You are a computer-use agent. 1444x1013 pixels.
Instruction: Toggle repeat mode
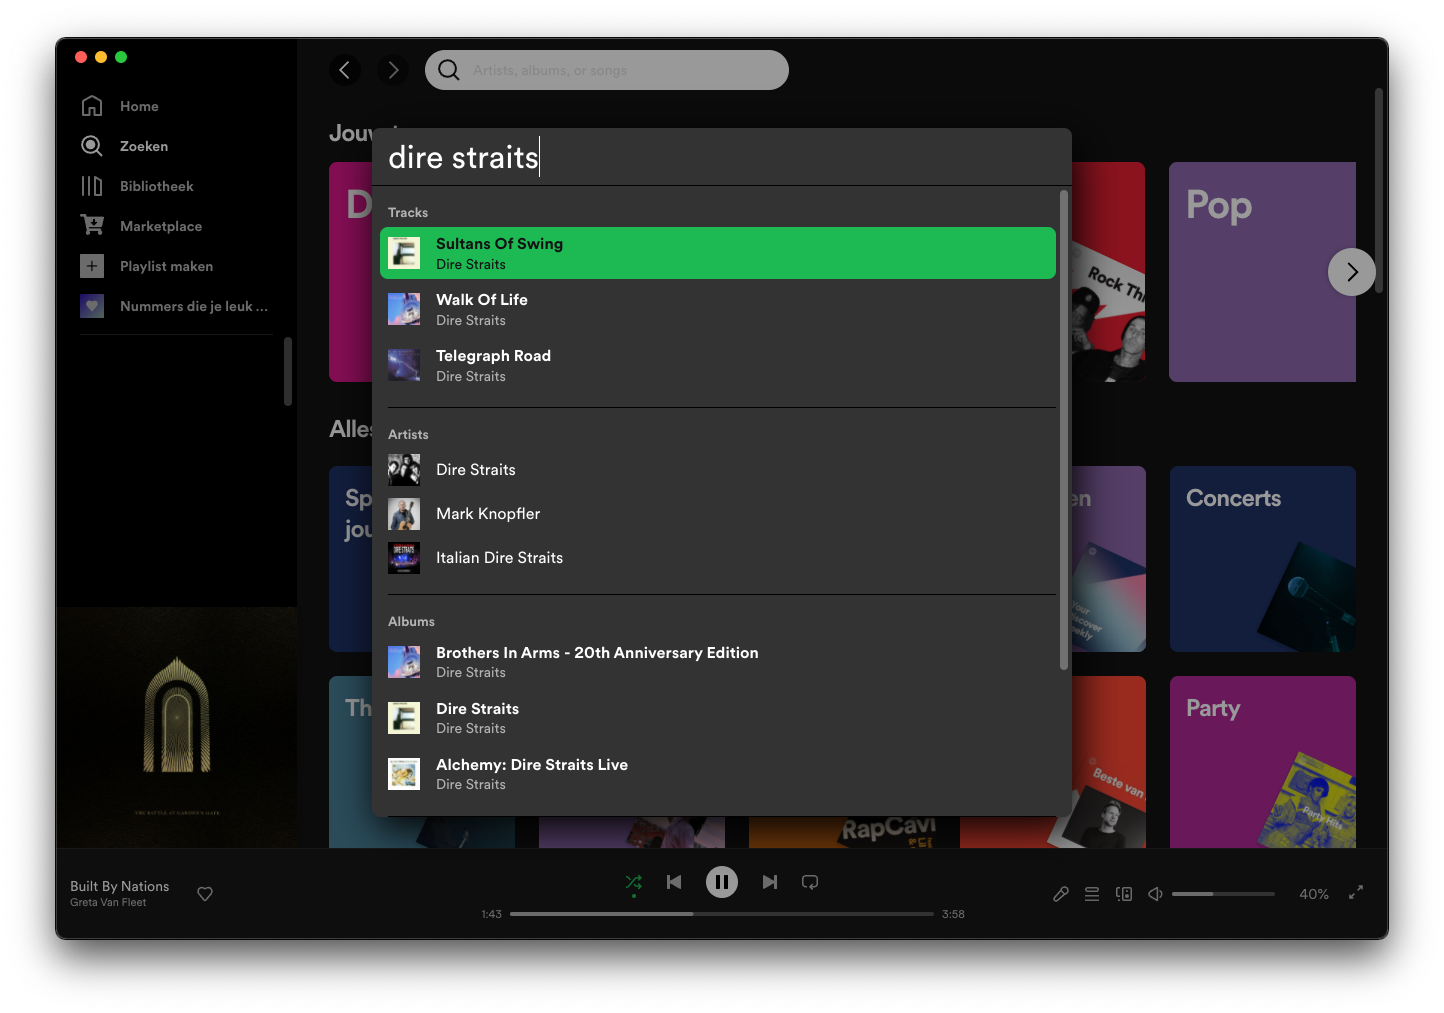810,882
